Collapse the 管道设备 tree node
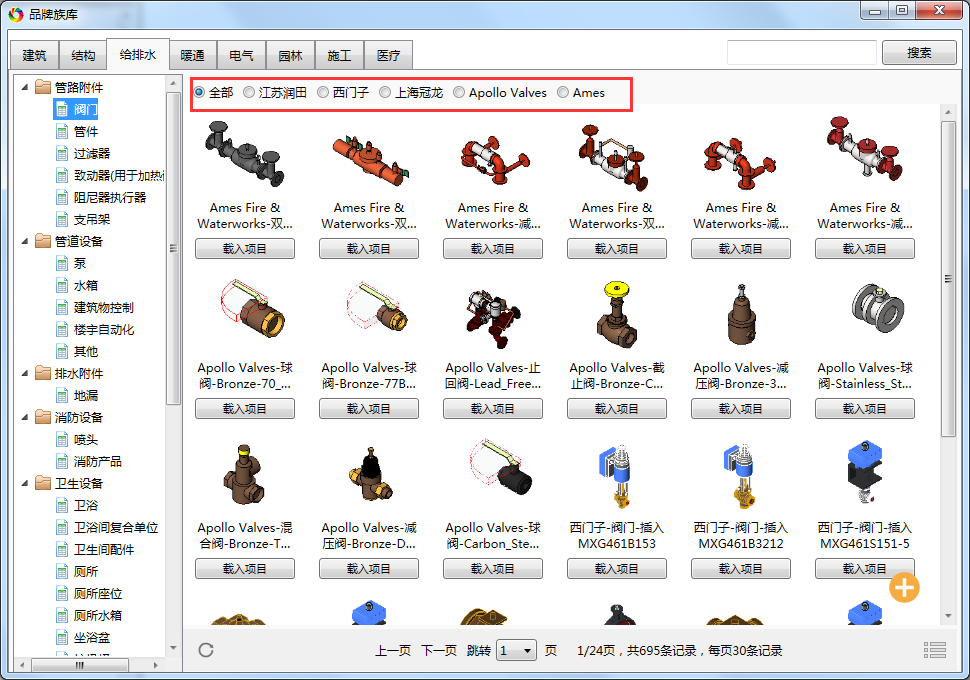The height and width of the screenshot is (680, 970). coord(25,241)
